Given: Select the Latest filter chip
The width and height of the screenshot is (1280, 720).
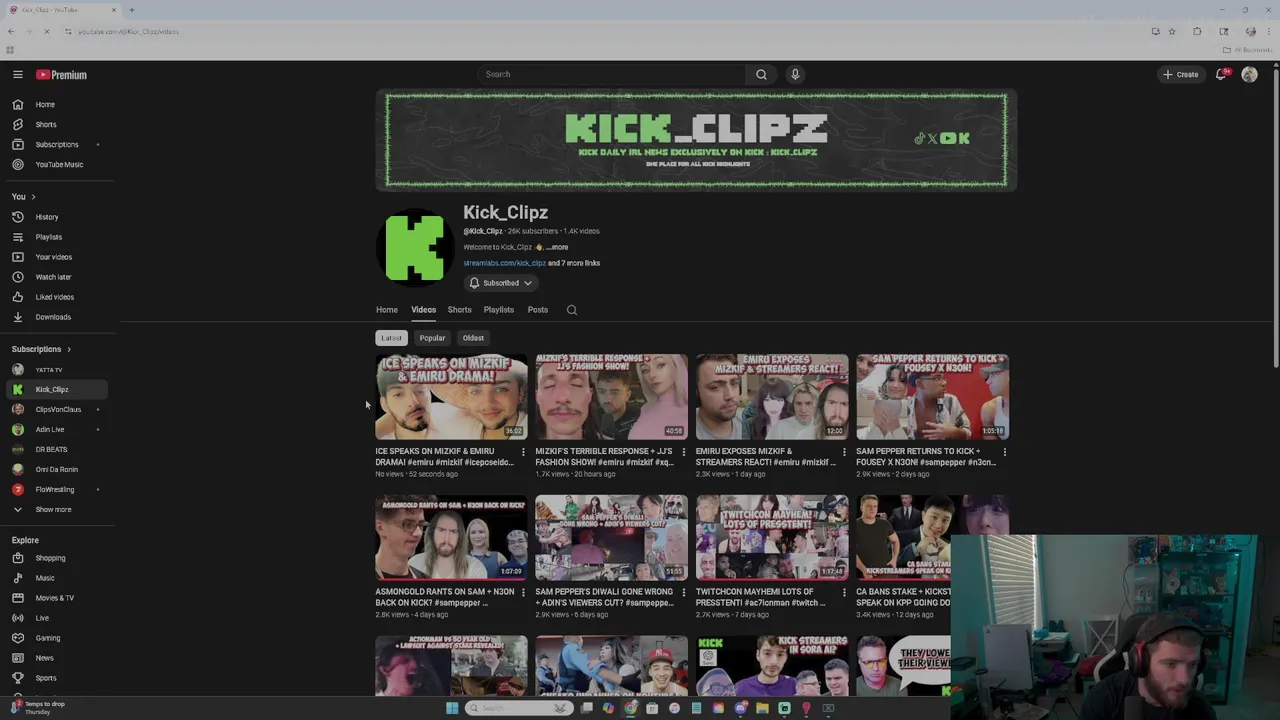Looking at the screenshot, I should click(391, 338).
